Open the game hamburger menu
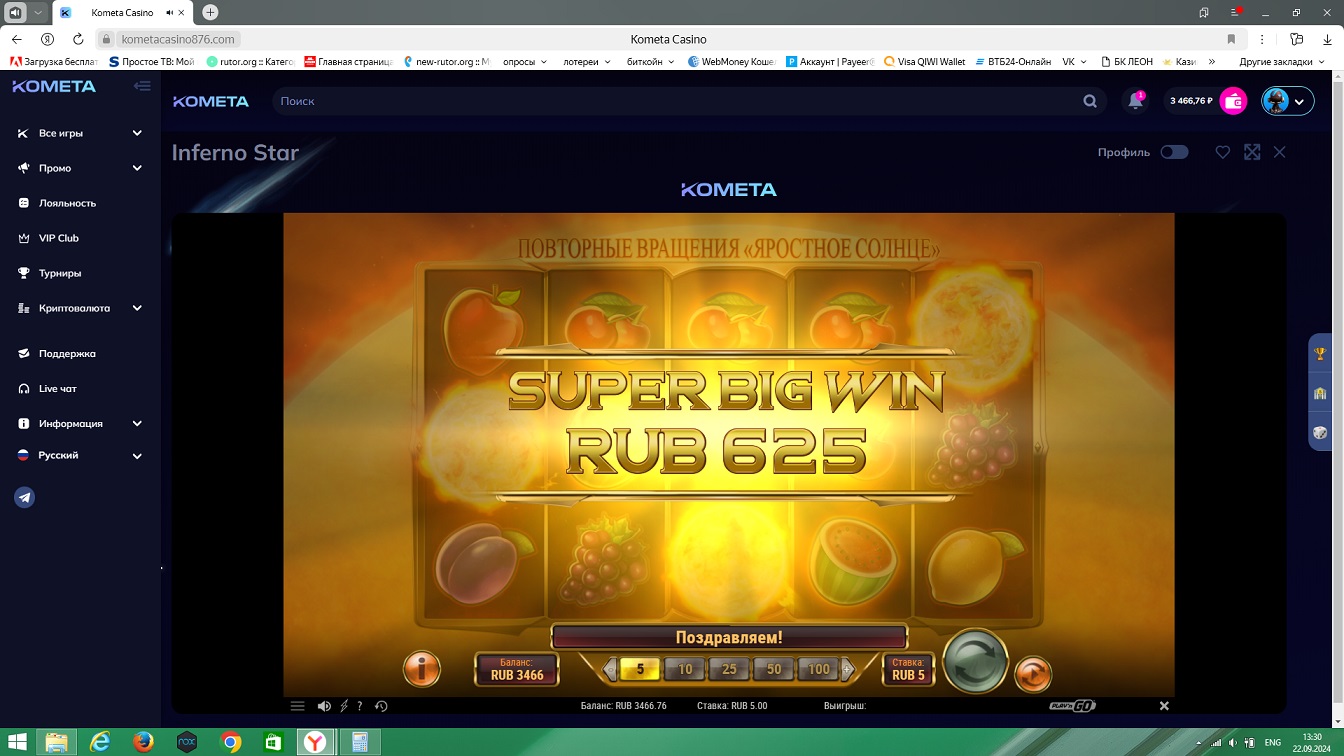The width and height of the screenshot is (1344, 756). (x=297, y=706)
